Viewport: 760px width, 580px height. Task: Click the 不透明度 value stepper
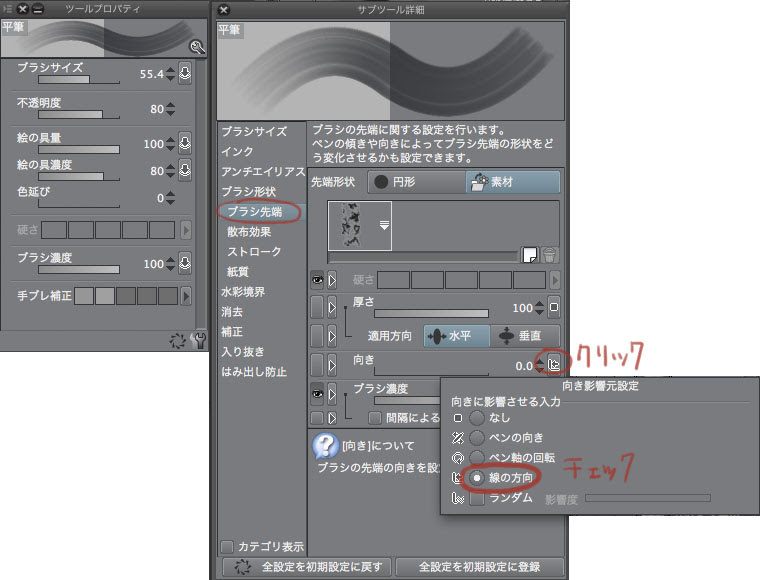170,109
